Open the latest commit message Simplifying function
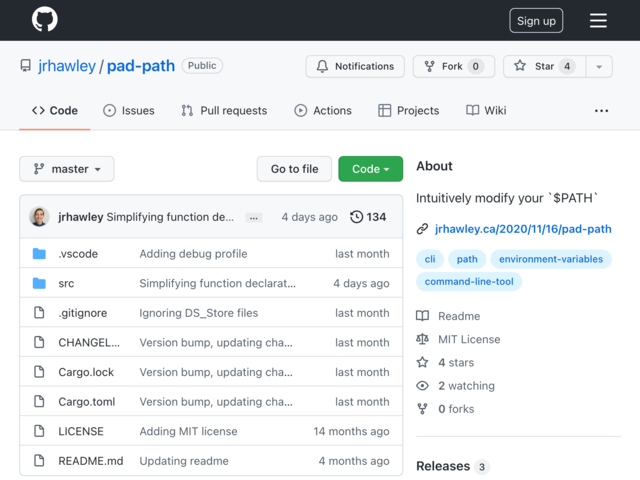This screenshot has height=480, width=640. [x=170, y=217]
